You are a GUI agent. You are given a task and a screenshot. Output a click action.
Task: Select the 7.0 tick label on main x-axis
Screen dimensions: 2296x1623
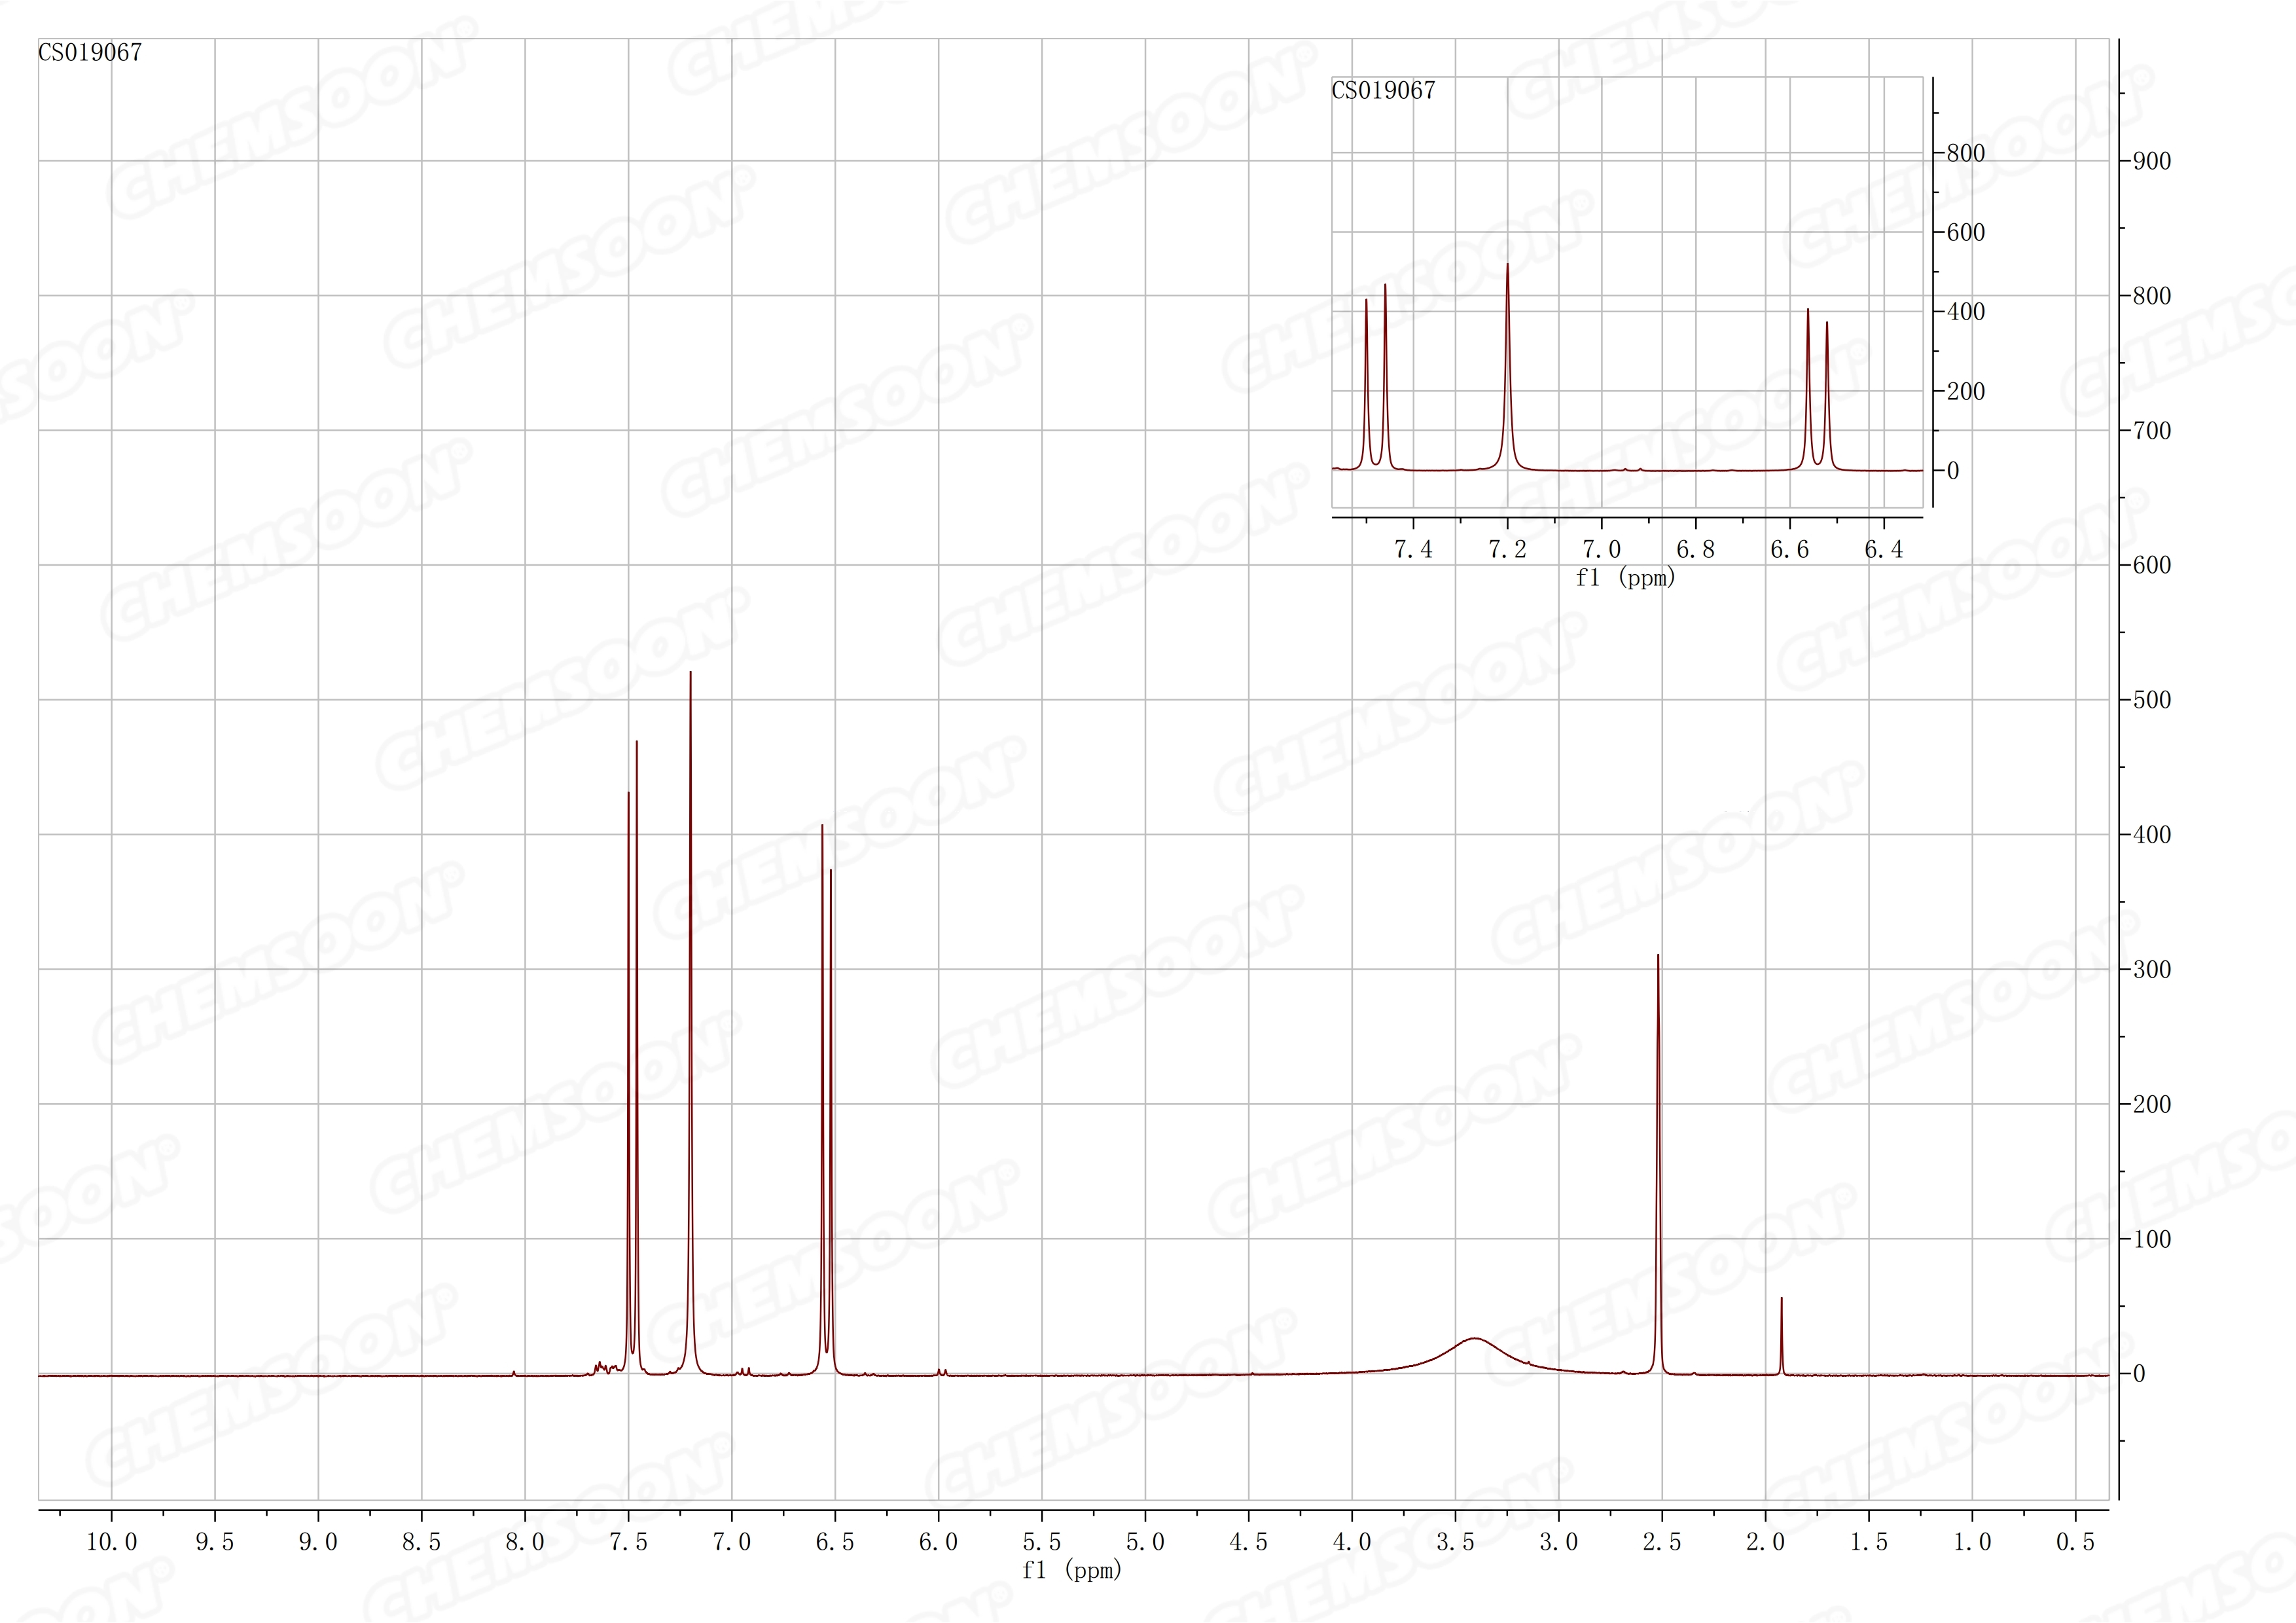[732, 1542]
